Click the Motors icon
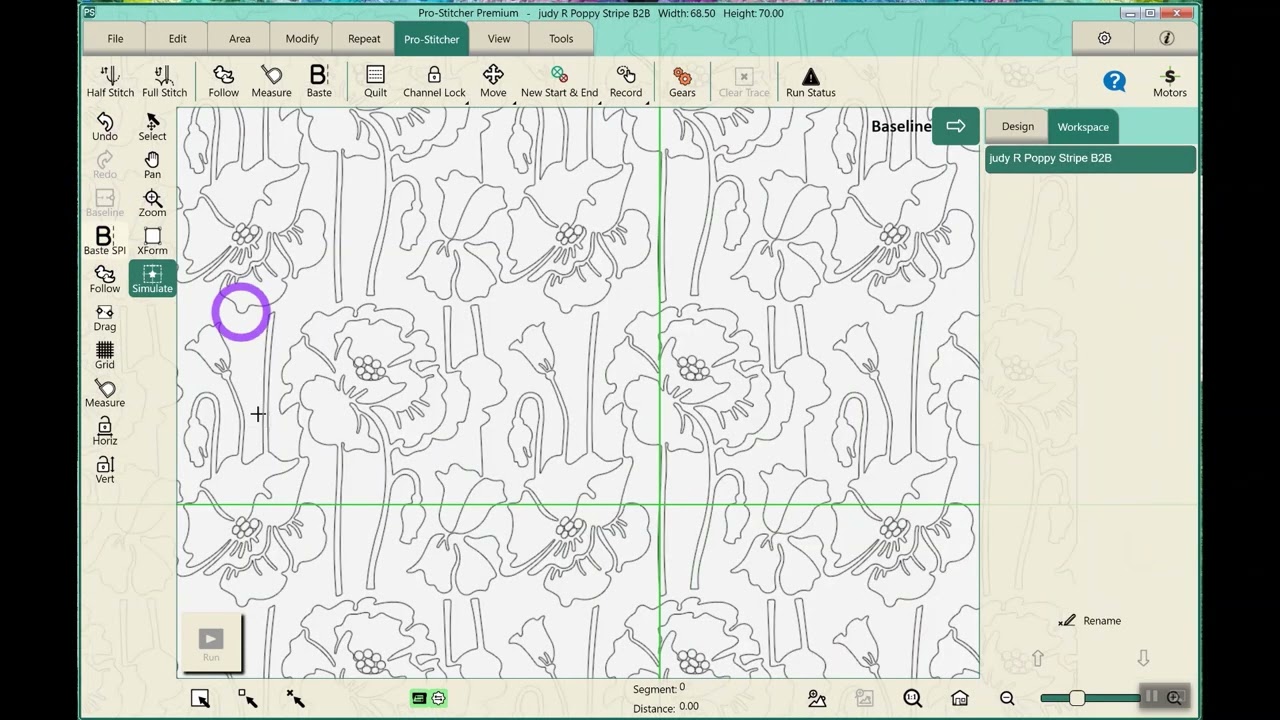Image resolution: width=1280 pixels, height=720 pixels. (x=1169, y=82)
